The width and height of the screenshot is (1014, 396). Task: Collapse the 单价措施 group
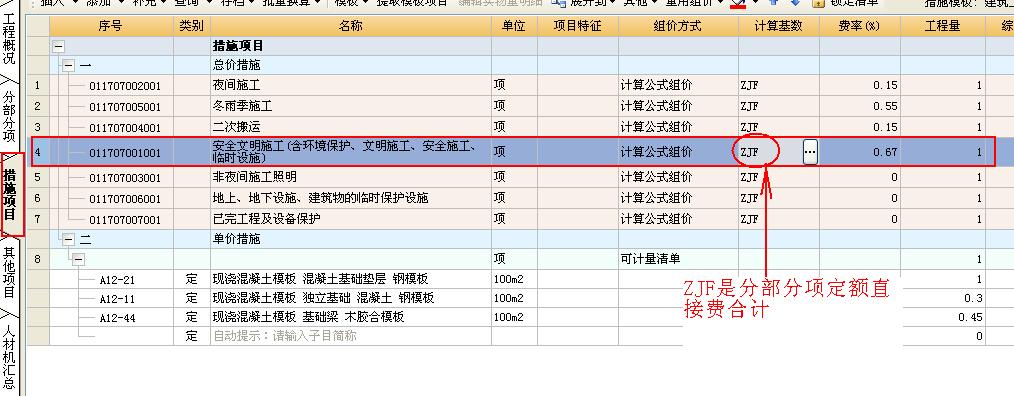pos(69,239)
